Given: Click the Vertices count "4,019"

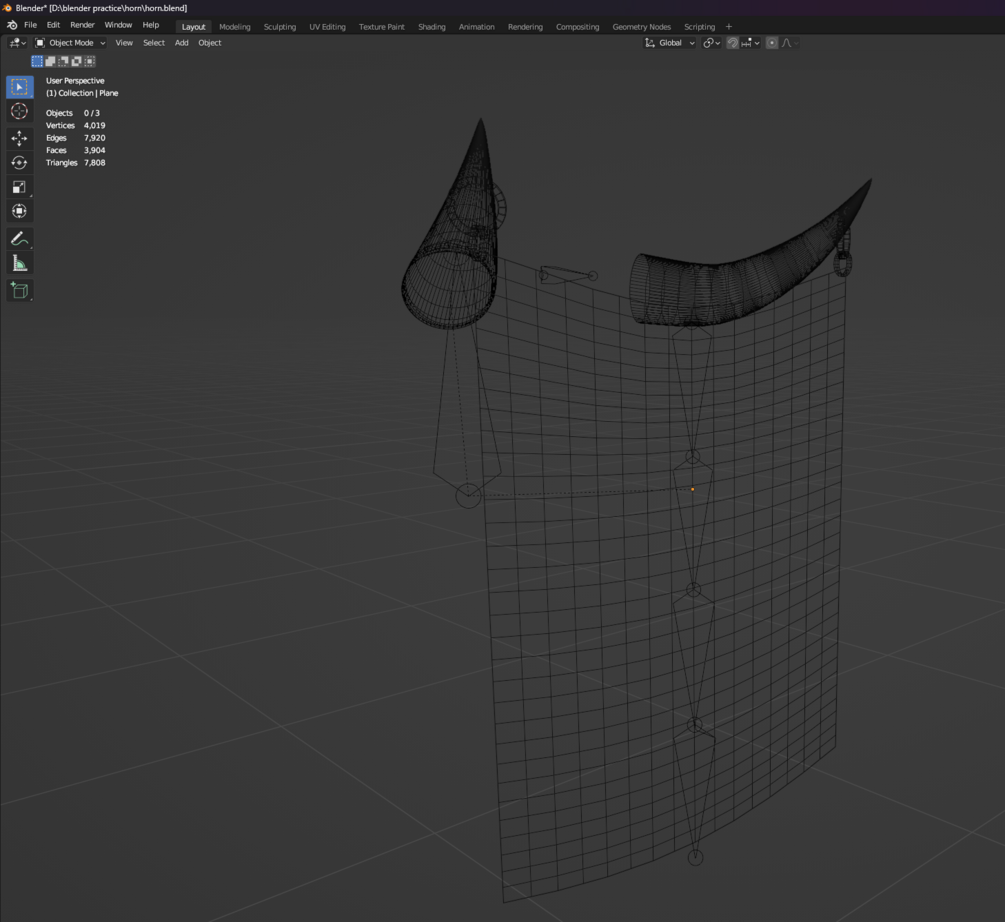Looking at the screenshot, I should coord(94,126).
